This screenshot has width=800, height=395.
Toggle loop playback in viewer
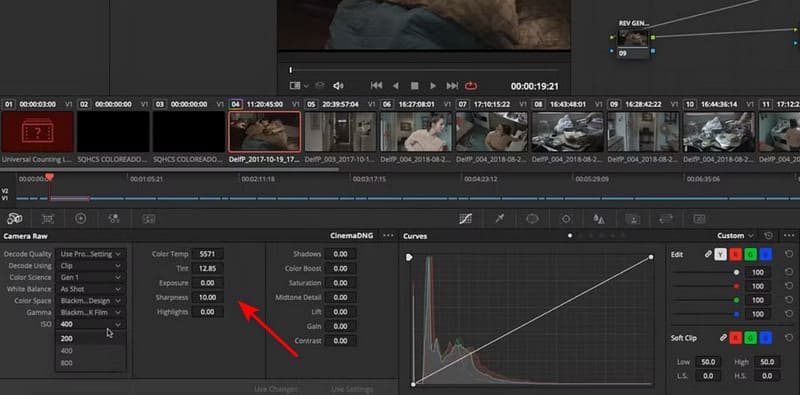click(471, 86)
